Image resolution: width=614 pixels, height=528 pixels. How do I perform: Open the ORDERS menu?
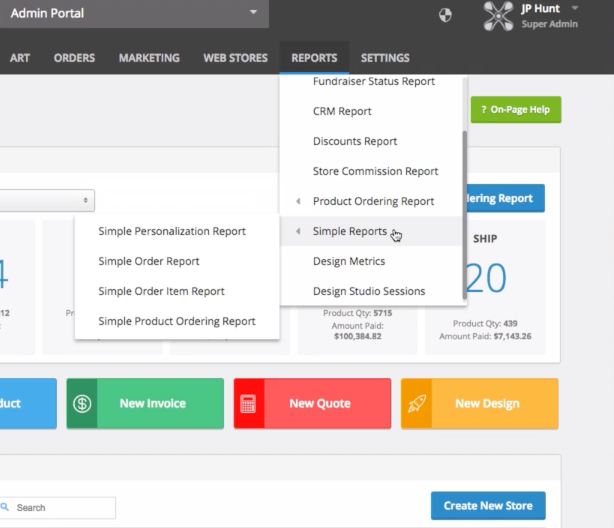(x=74, y=58)
